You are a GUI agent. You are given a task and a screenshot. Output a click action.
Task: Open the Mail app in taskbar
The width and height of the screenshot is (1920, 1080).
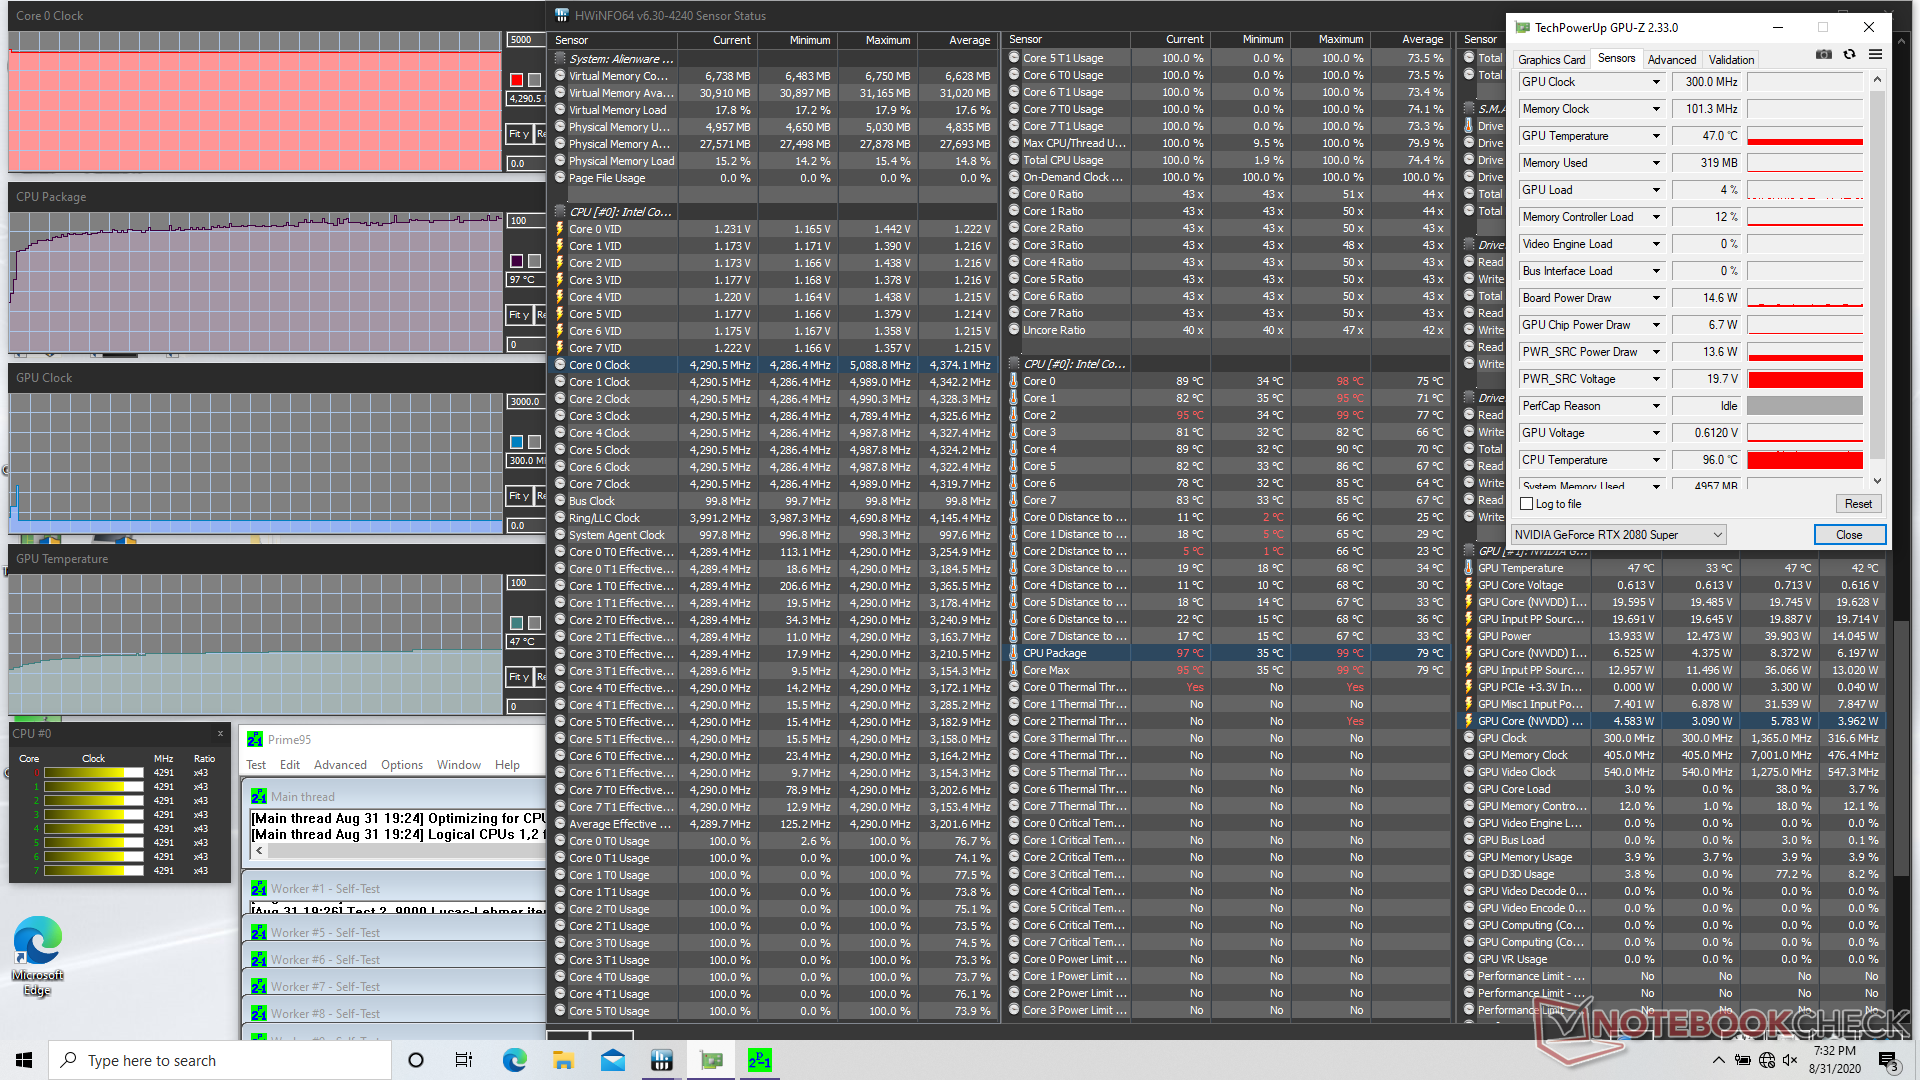point(613,1060)
